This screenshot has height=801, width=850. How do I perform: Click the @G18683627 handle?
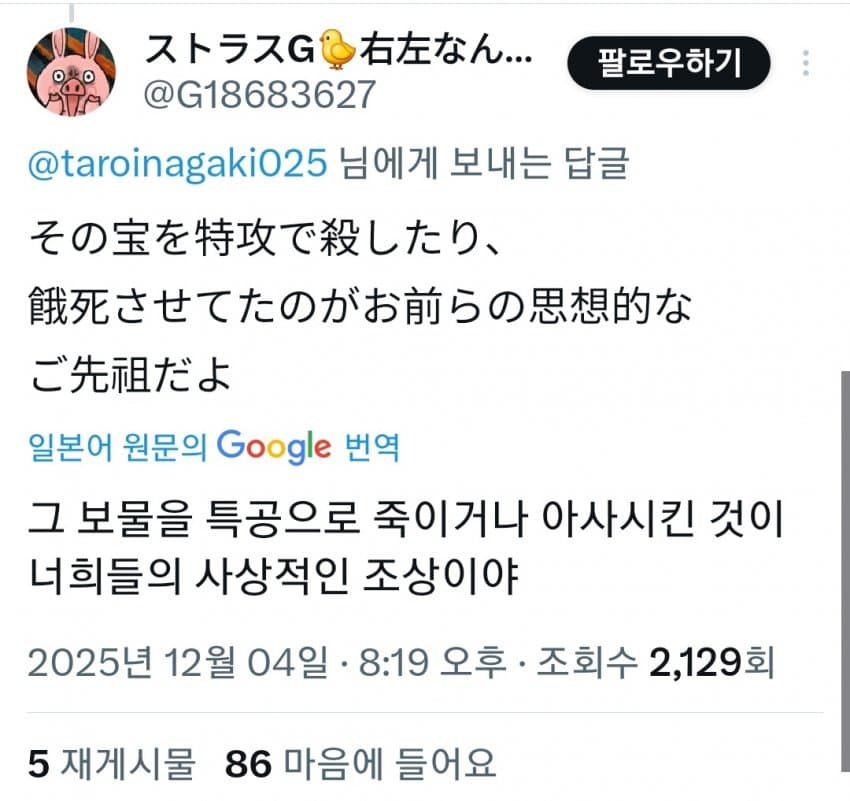259,94
